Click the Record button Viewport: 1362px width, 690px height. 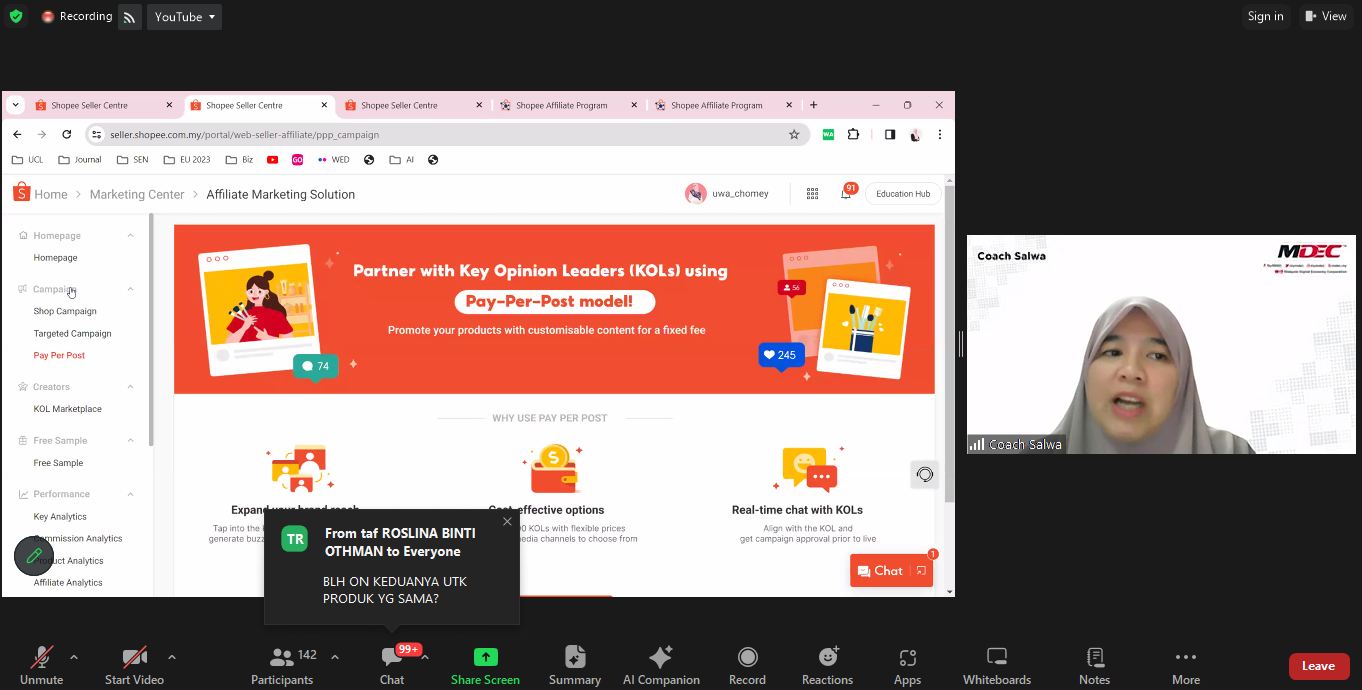point(747,665)
